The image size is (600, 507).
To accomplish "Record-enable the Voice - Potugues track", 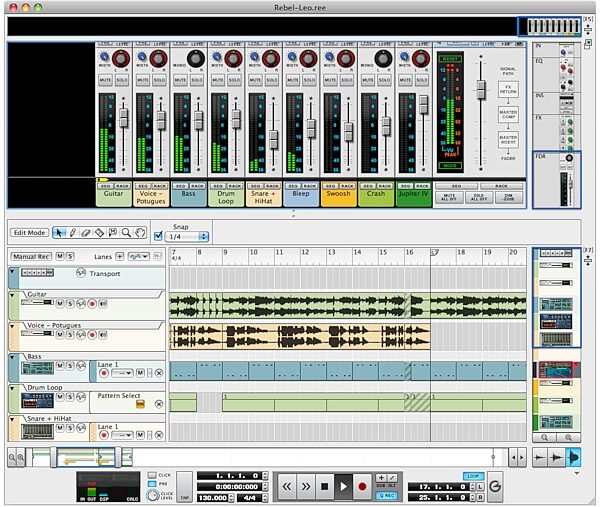I will tap(92, 335).
